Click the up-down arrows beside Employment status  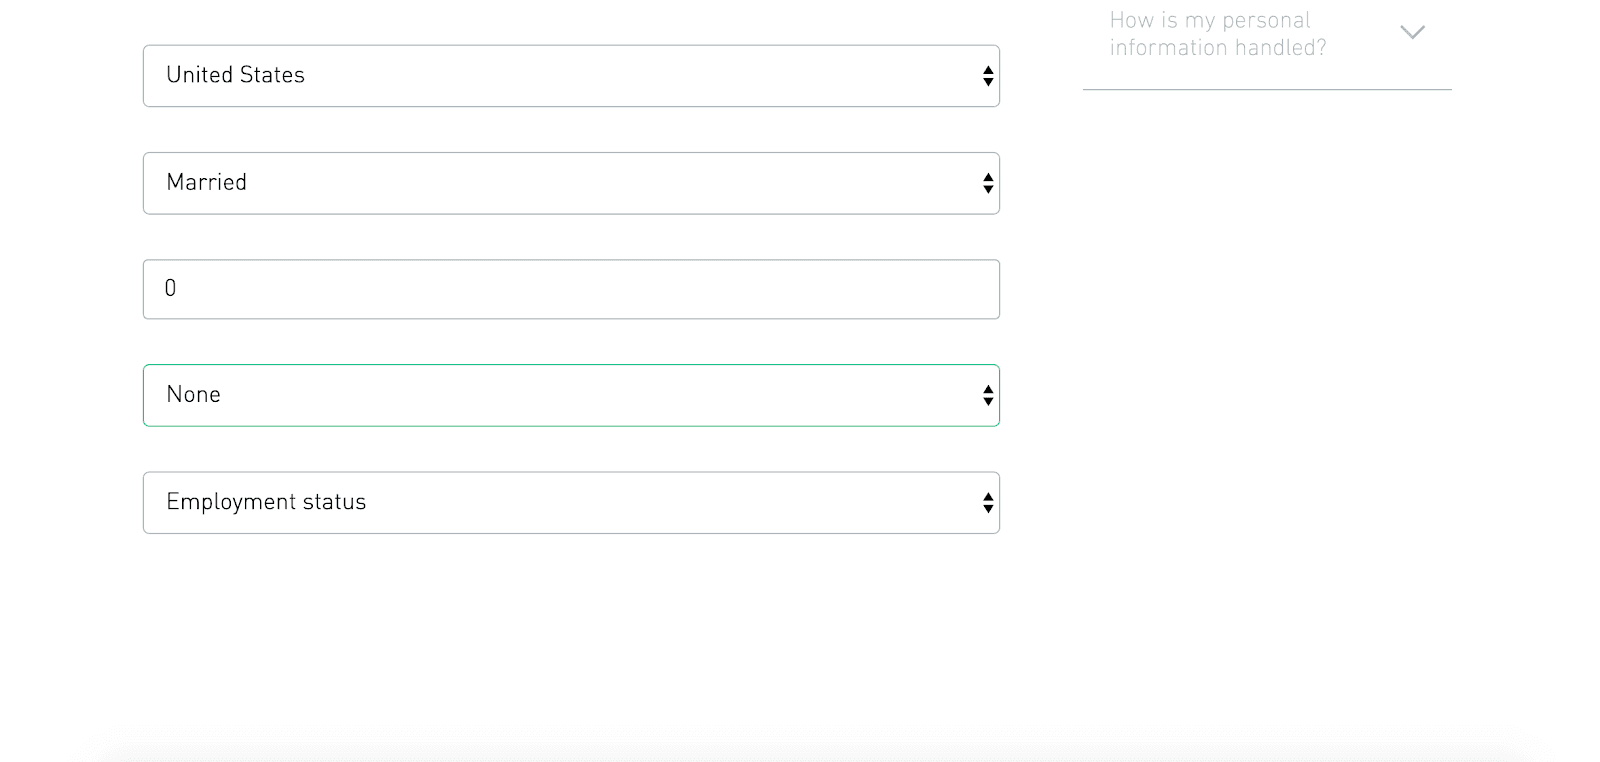[988, 503]
